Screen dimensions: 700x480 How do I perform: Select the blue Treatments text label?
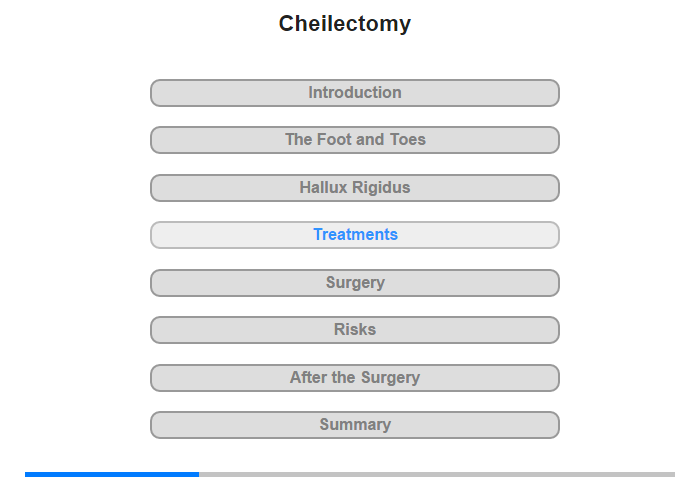(x=355, y=234)
